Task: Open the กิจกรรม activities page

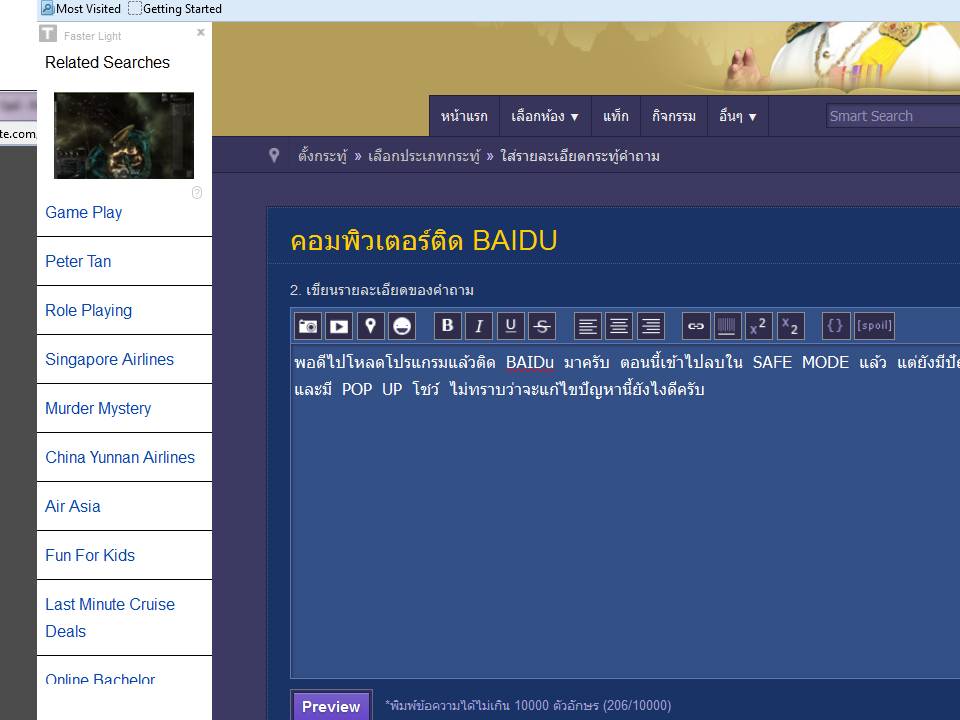Action: (x=674, y=116)
